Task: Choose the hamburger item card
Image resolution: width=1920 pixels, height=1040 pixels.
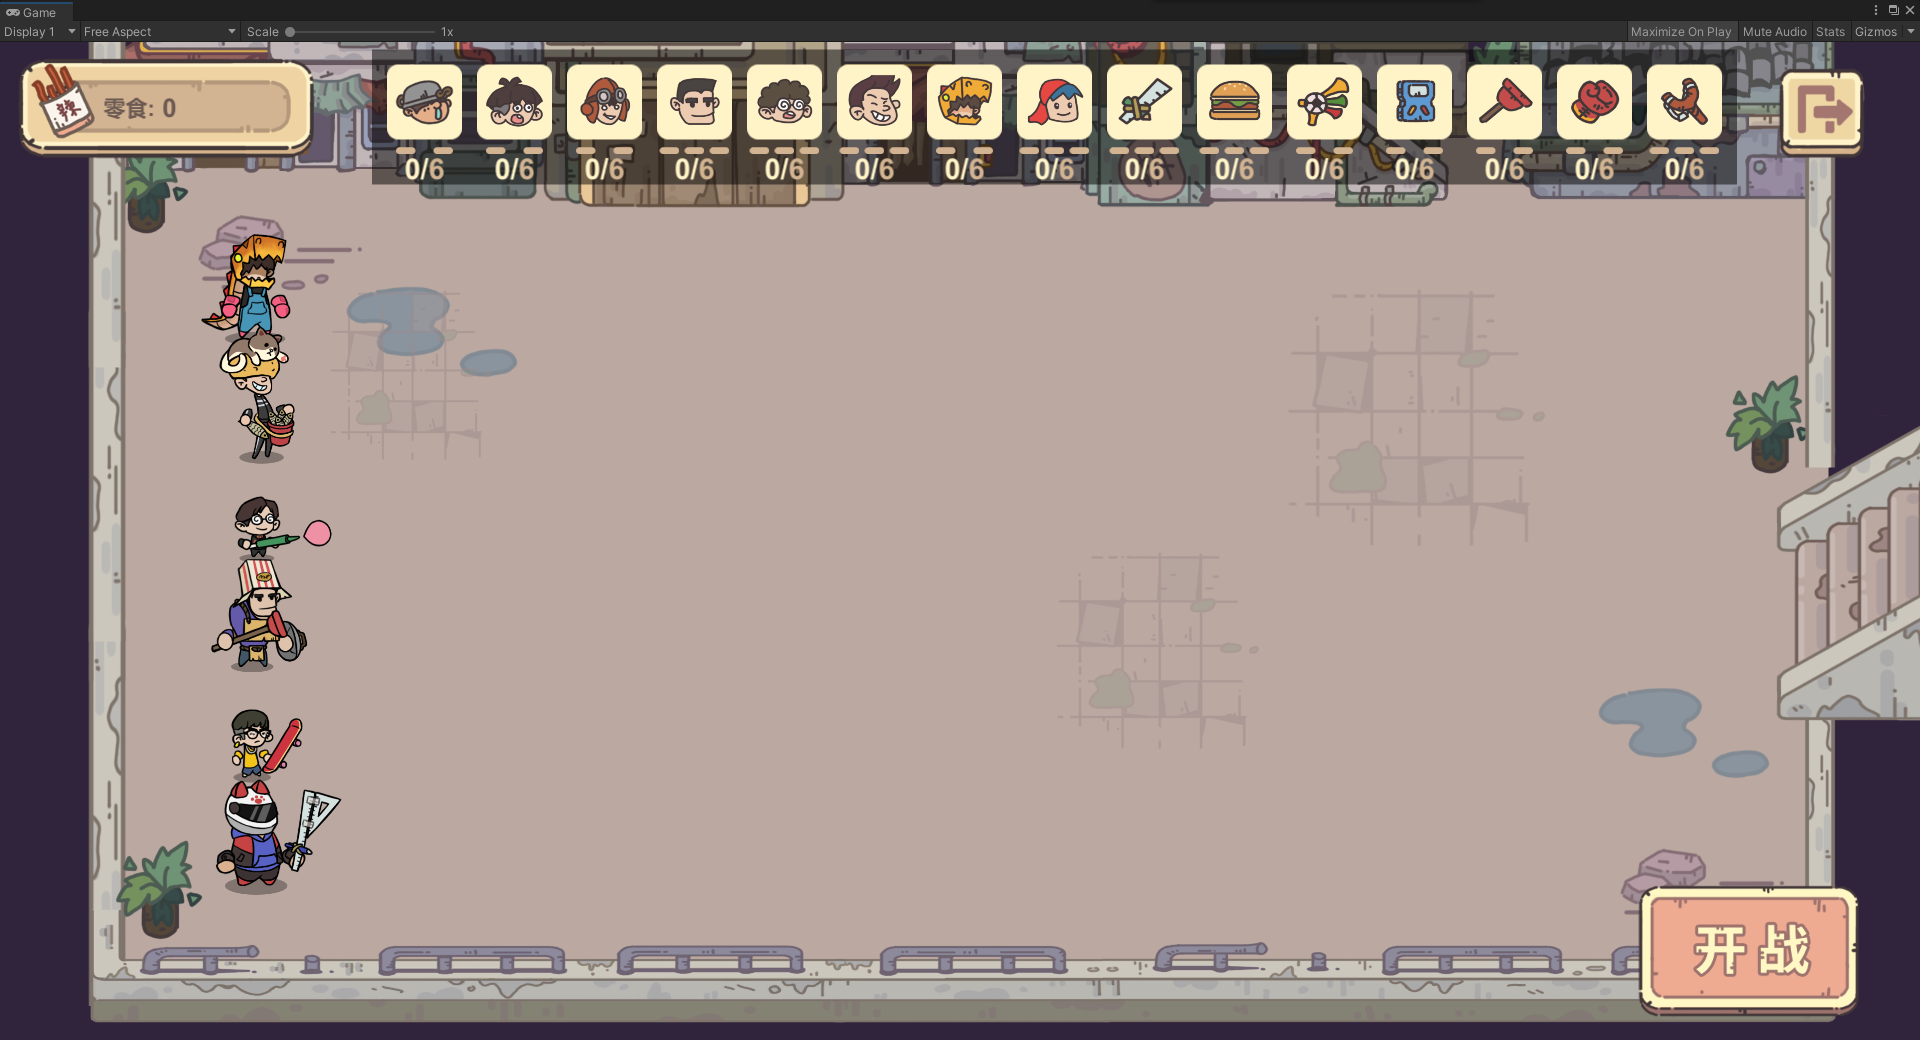Action: pyautogui.click(x=1234, y=102)
